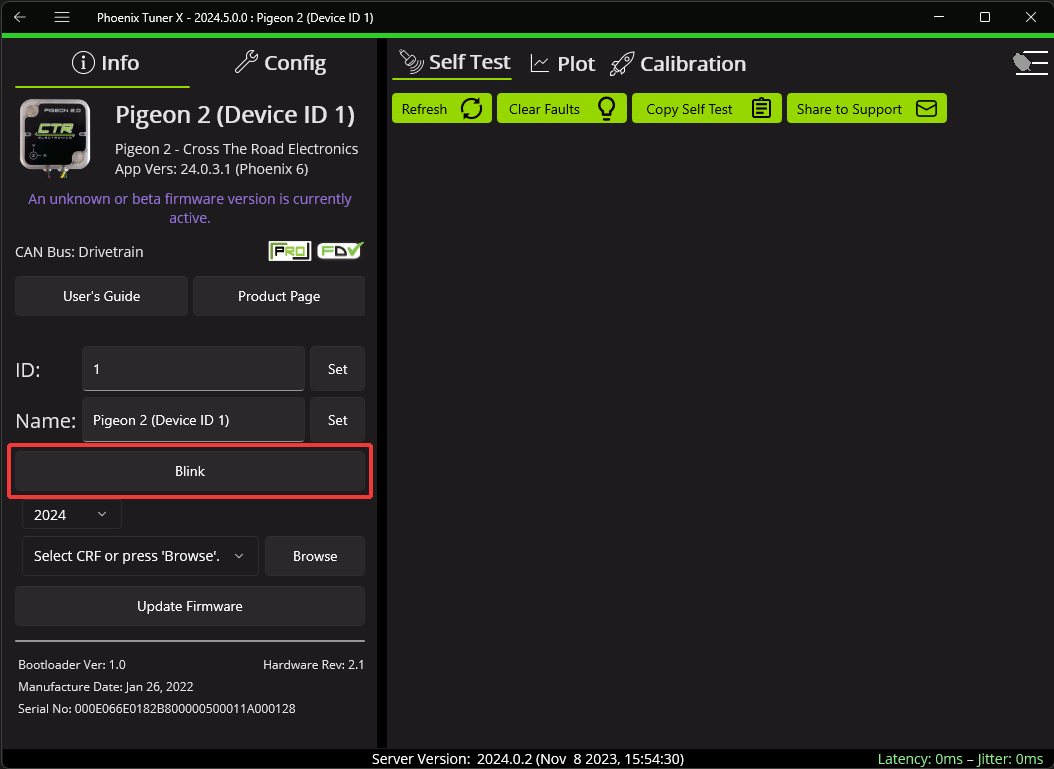Click the PRO license badge
This screenshot has height=769, width=1054.
pos(290,251)
